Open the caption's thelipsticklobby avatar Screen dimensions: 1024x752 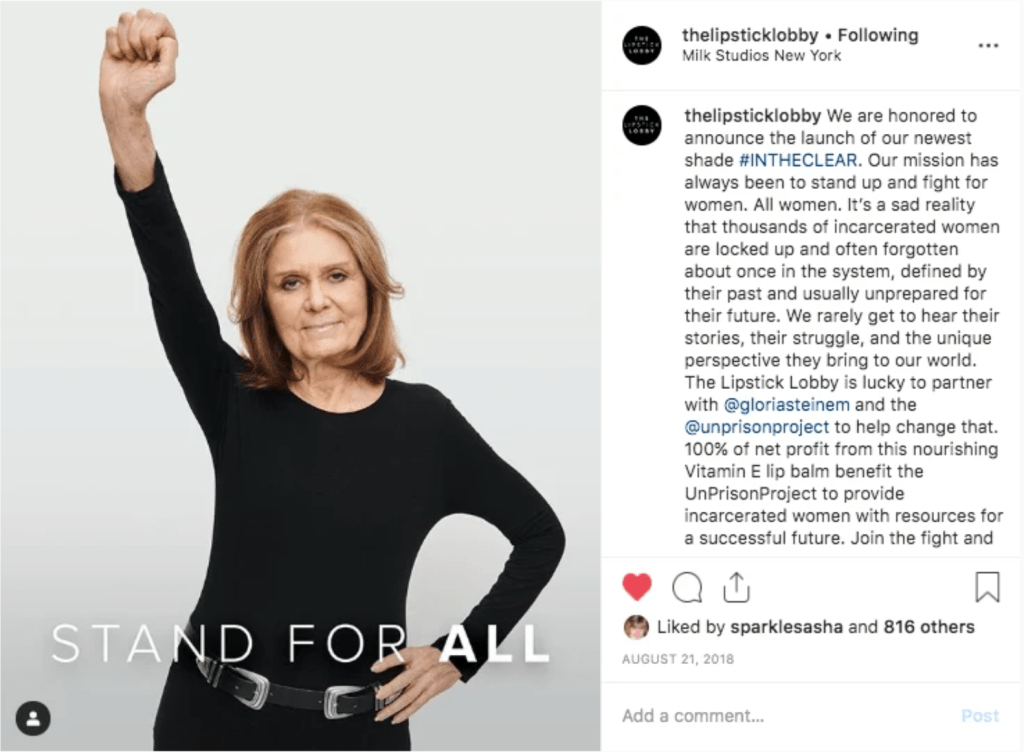(641, 124)
